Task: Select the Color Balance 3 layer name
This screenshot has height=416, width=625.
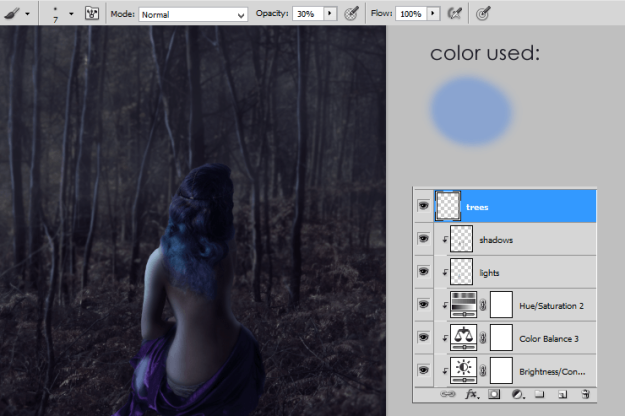Action: pos(548,339)
